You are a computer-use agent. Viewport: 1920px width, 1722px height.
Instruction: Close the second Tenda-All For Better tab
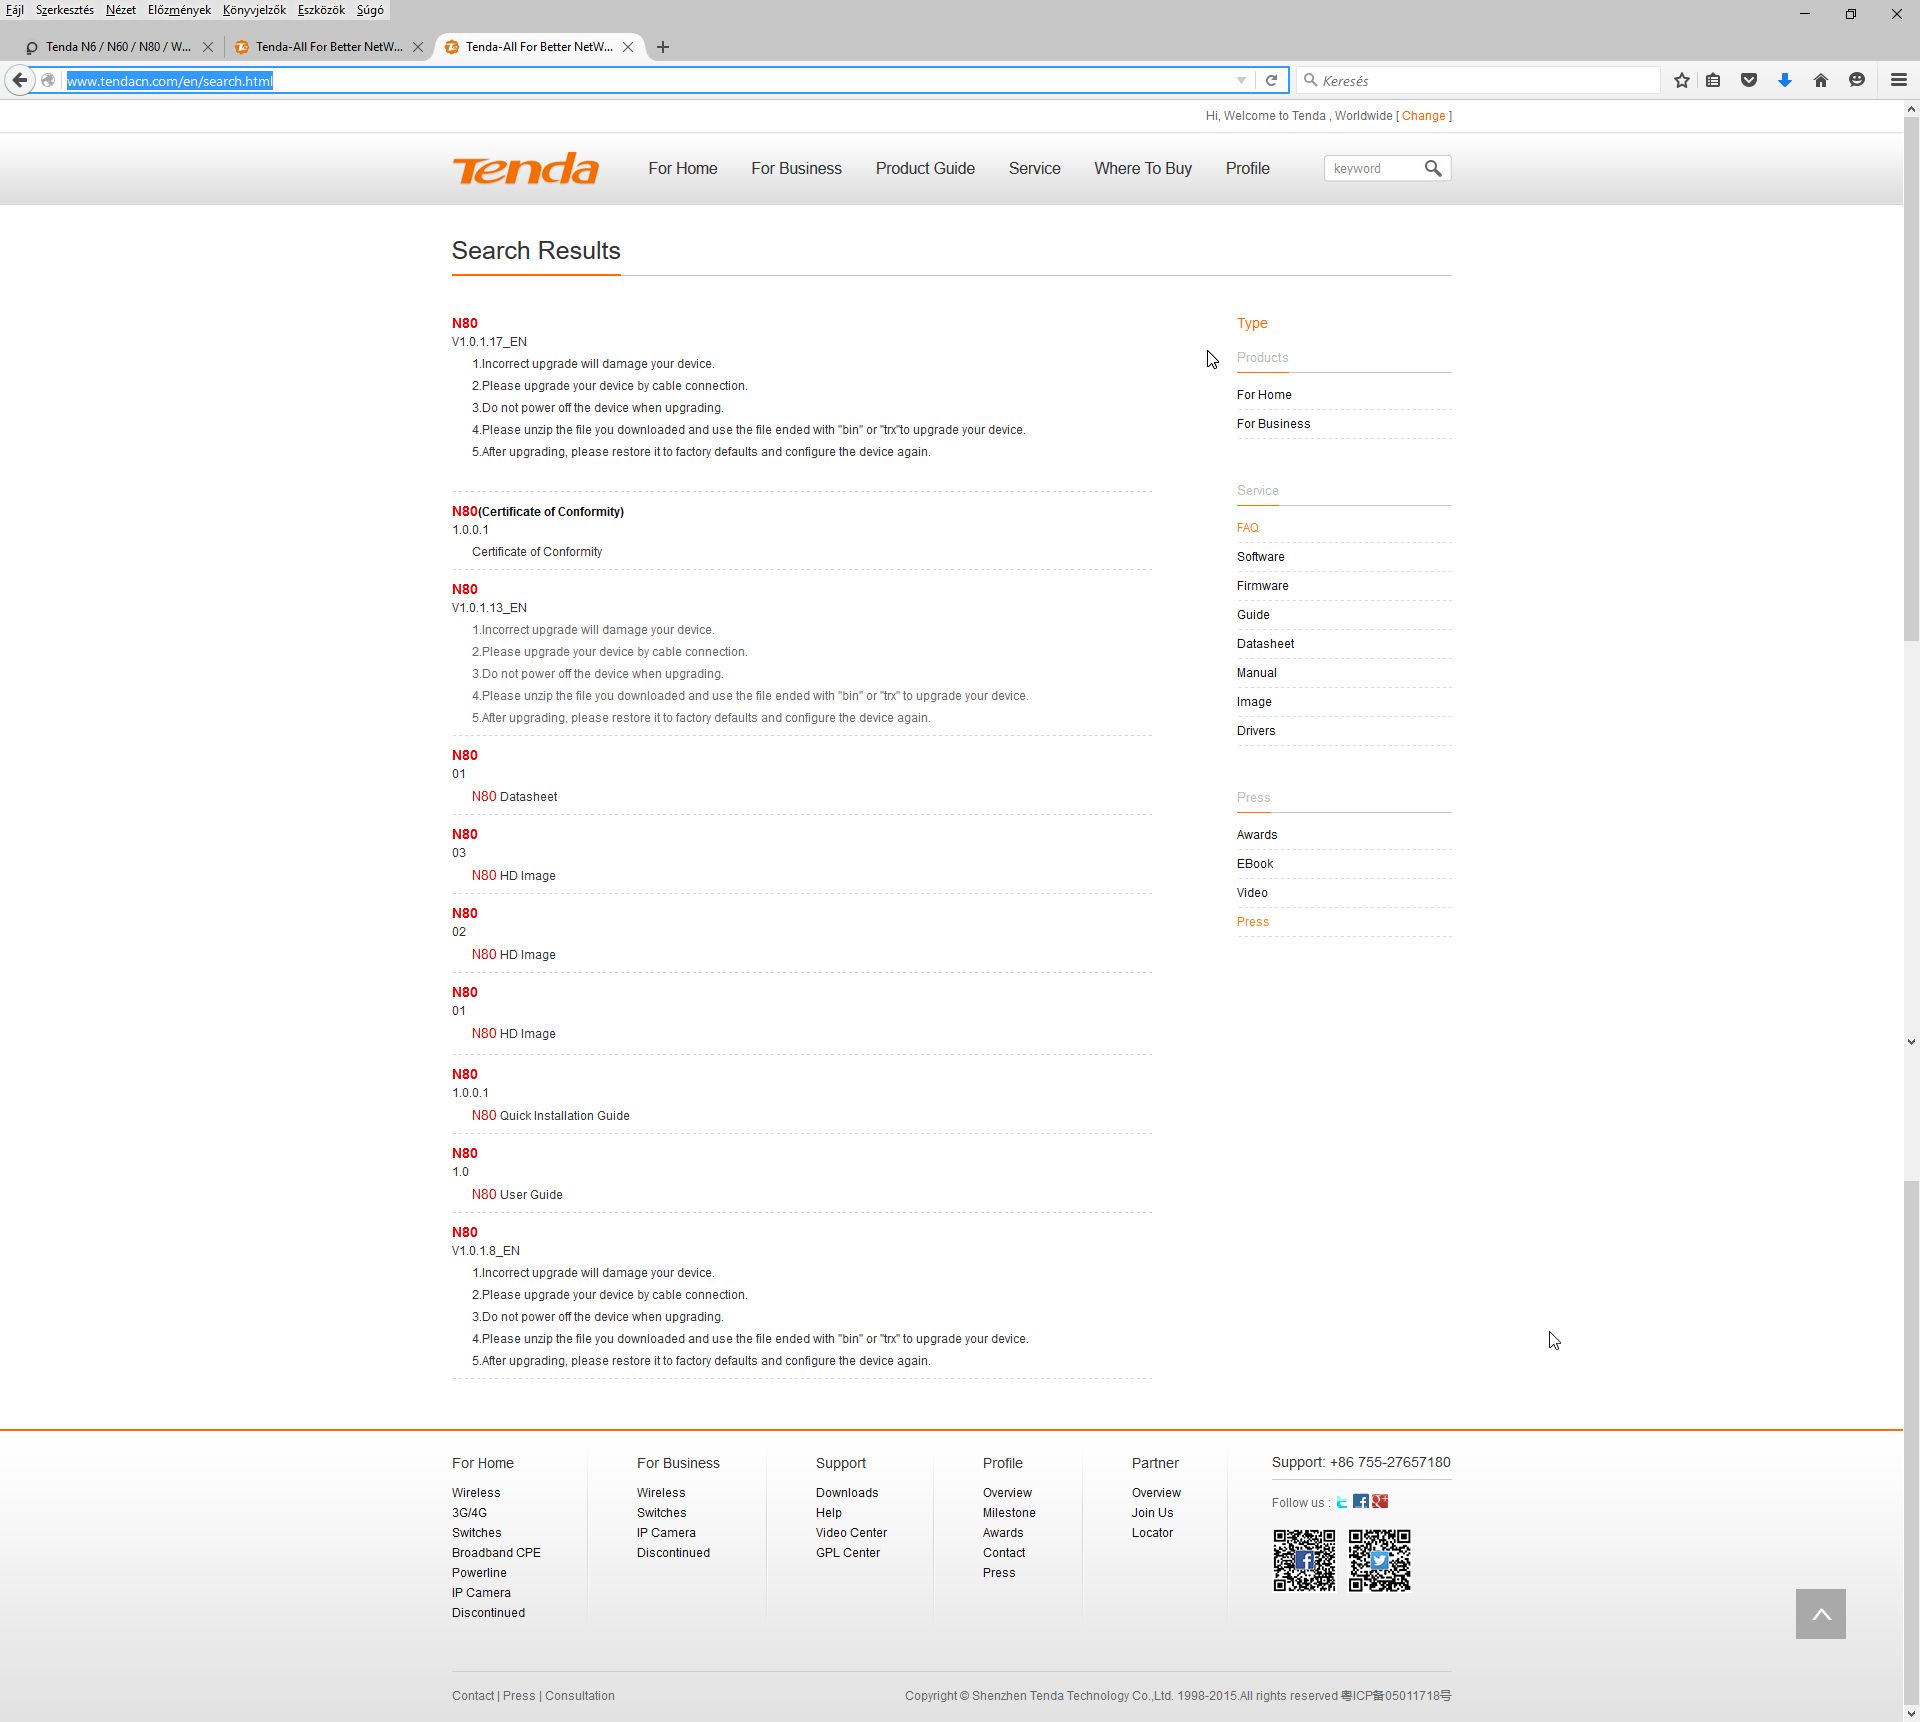point(418,47)
